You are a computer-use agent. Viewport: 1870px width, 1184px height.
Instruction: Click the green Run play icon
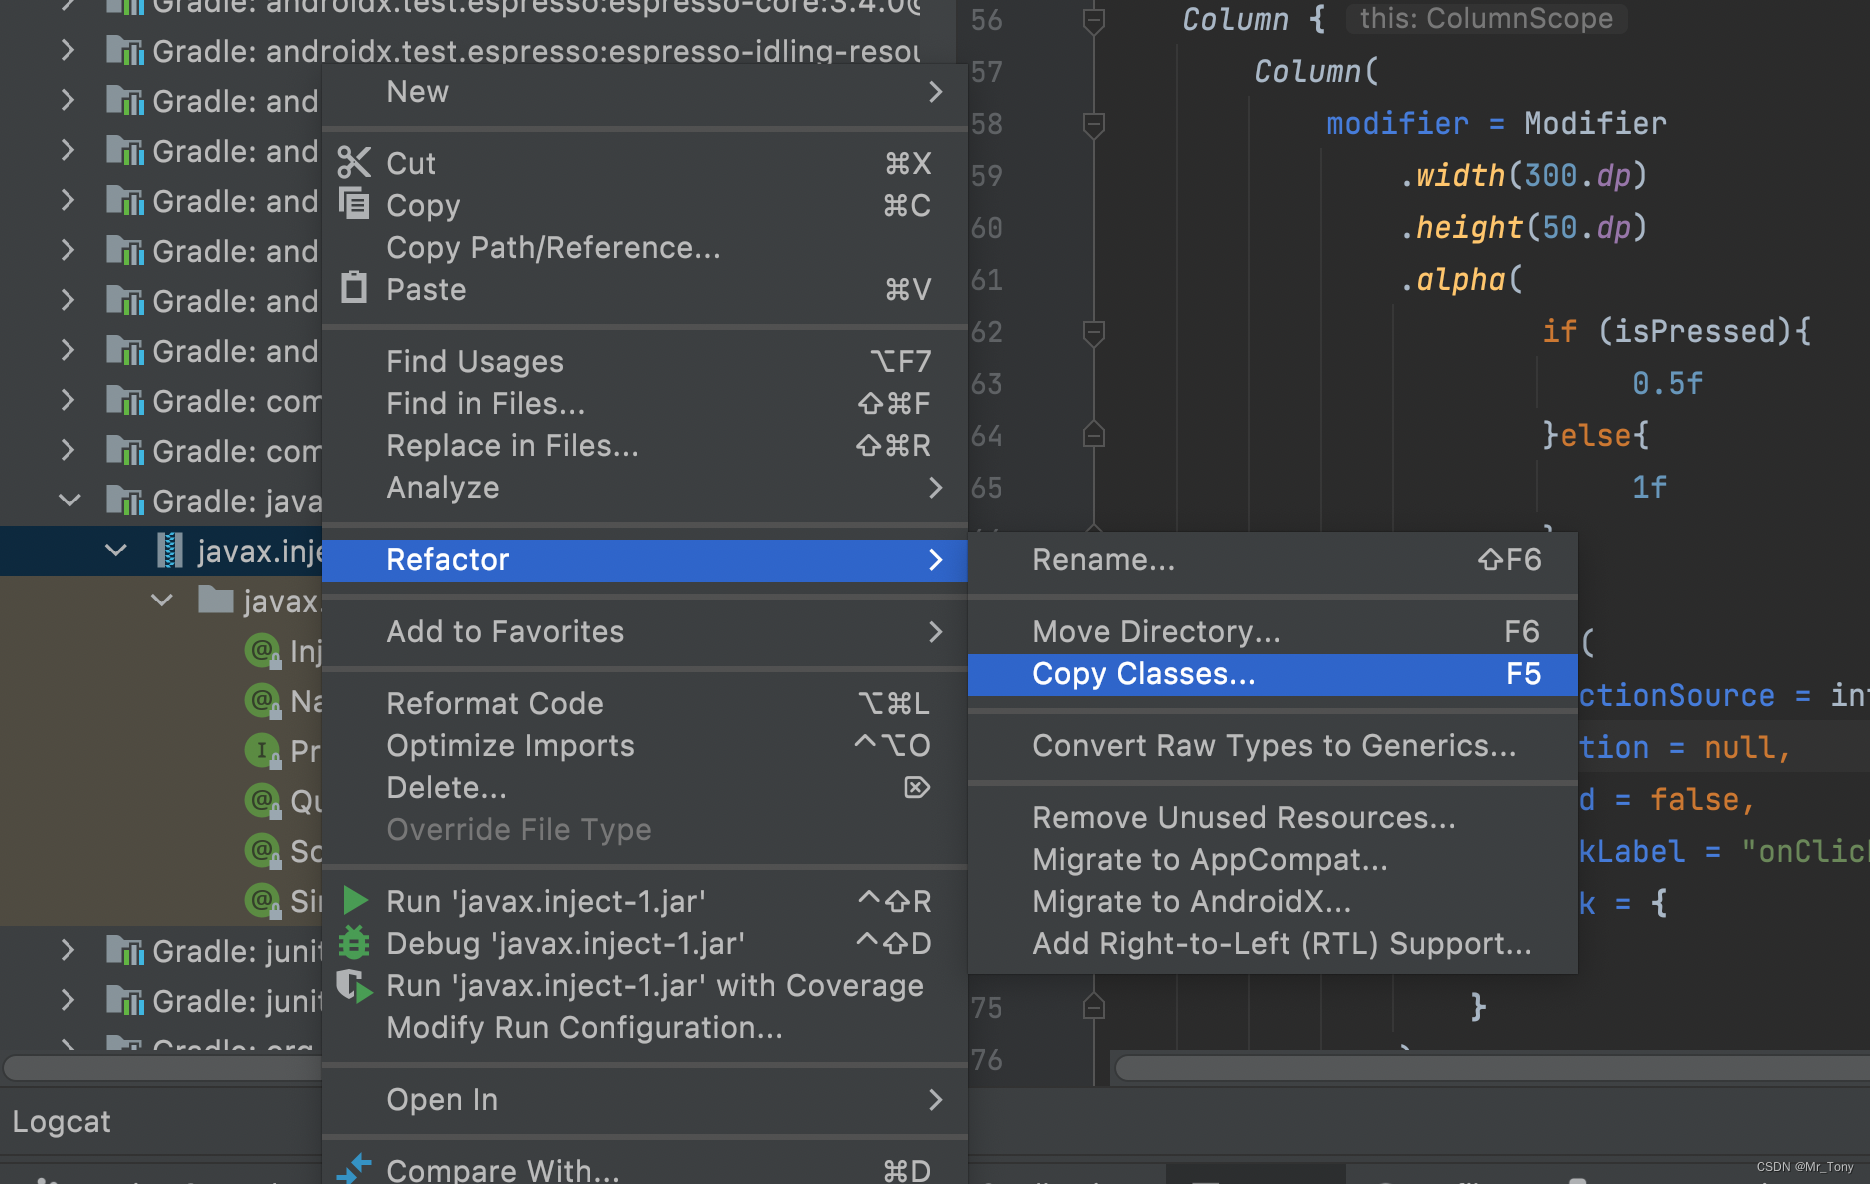[354, 900]
